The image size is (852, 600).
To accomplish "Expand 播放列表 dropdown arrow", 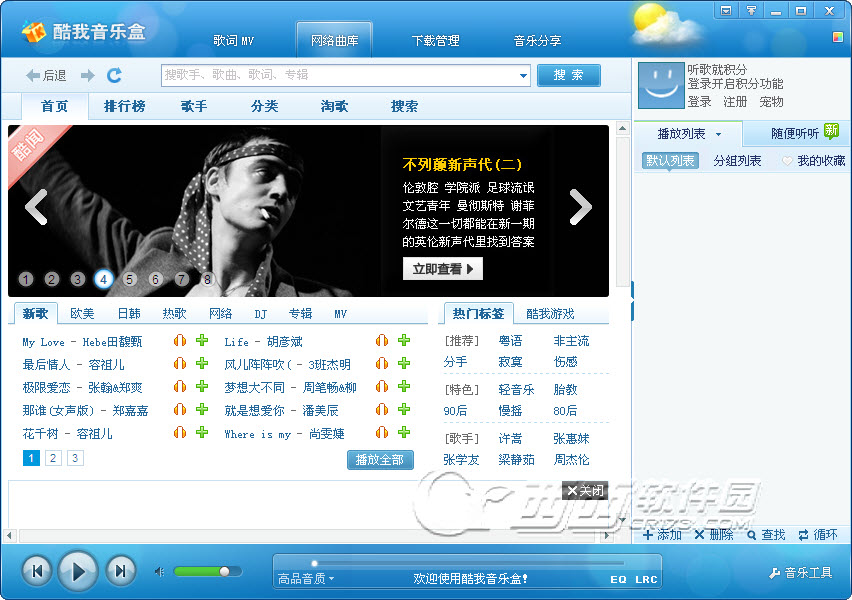I will click(x=718, y=134).
